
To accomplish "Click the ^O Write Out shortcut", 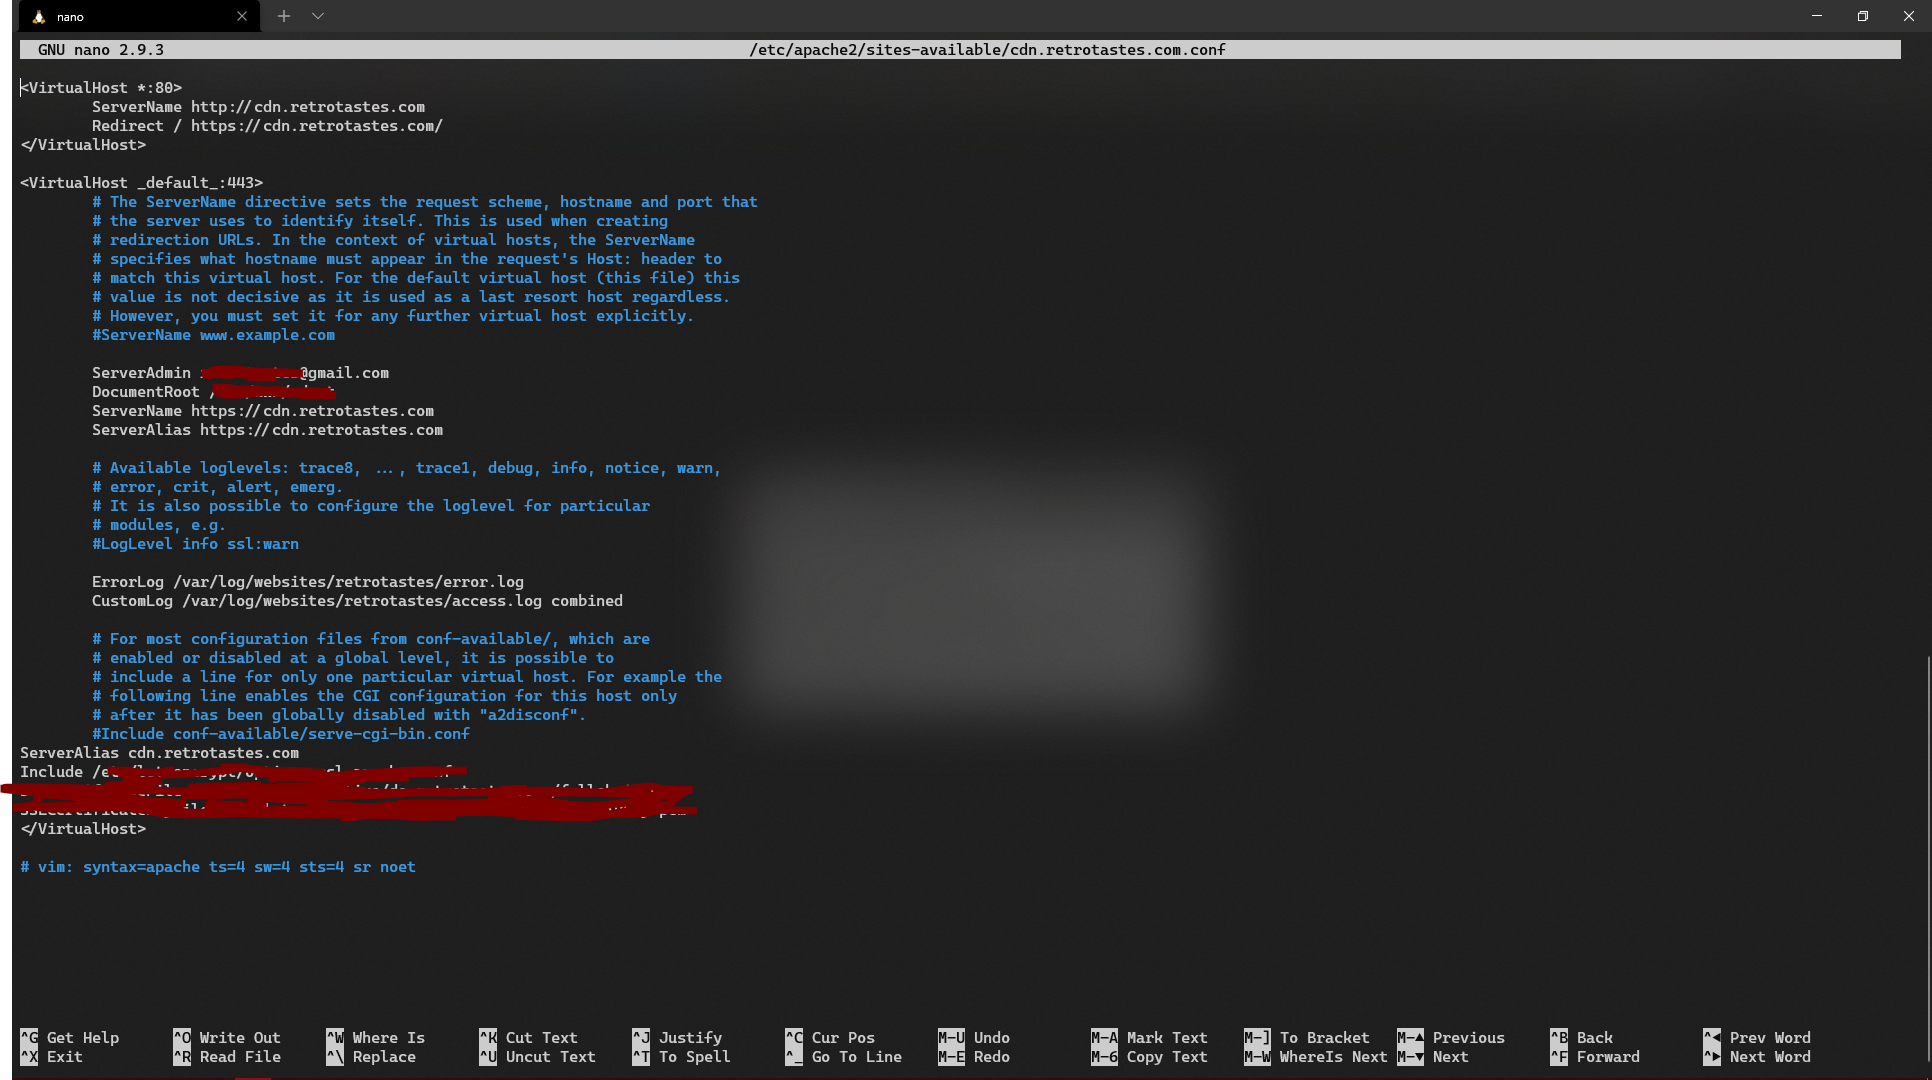I will click(x=227, y=1038).
